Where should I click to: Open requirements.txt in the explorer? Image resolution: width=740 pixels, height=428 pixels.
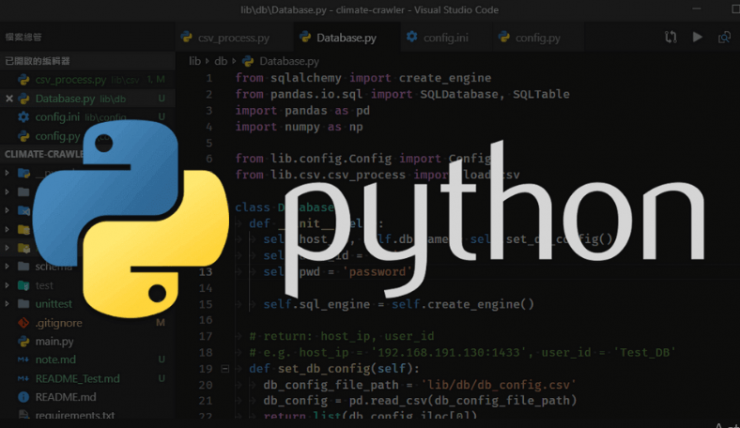point(75,416)
